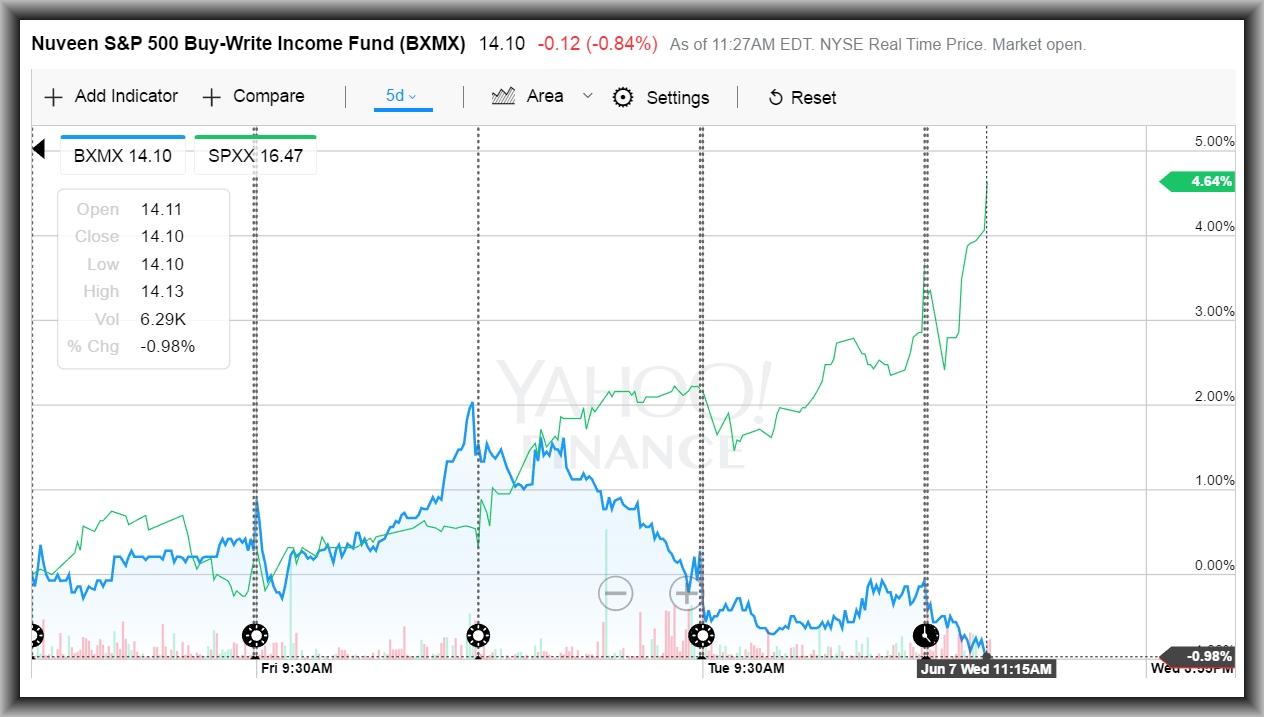Click the Compare label
The height and width of the screenshot is (717, 1264).
tap(269, 96)
